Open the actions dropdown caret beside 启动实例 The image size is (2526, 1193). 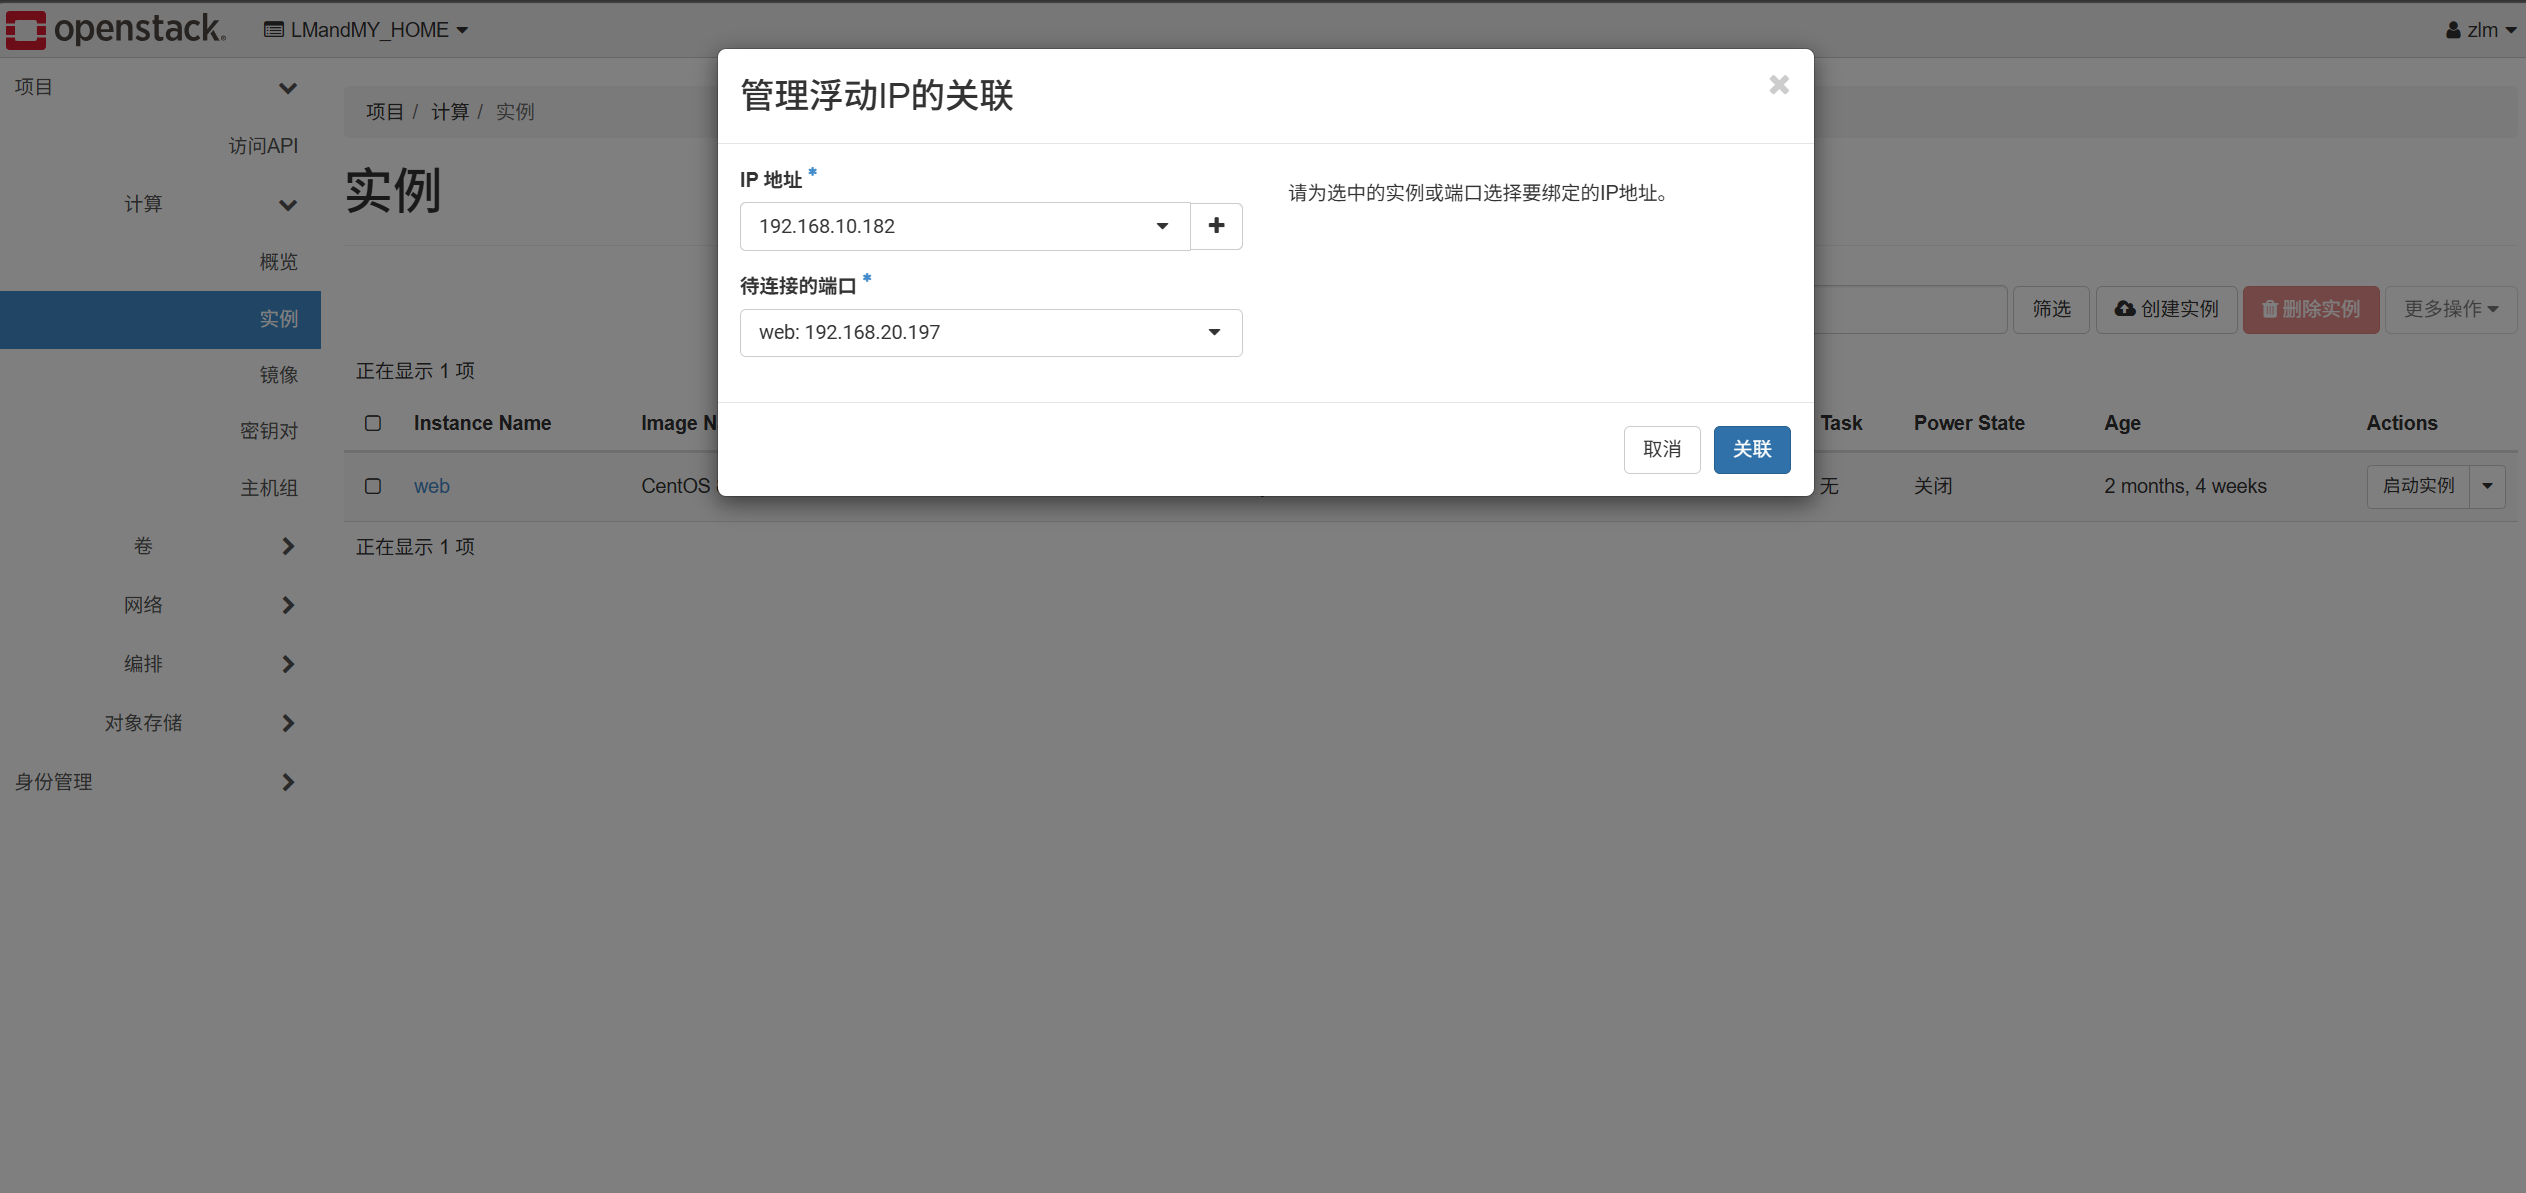click(2487, 486)
